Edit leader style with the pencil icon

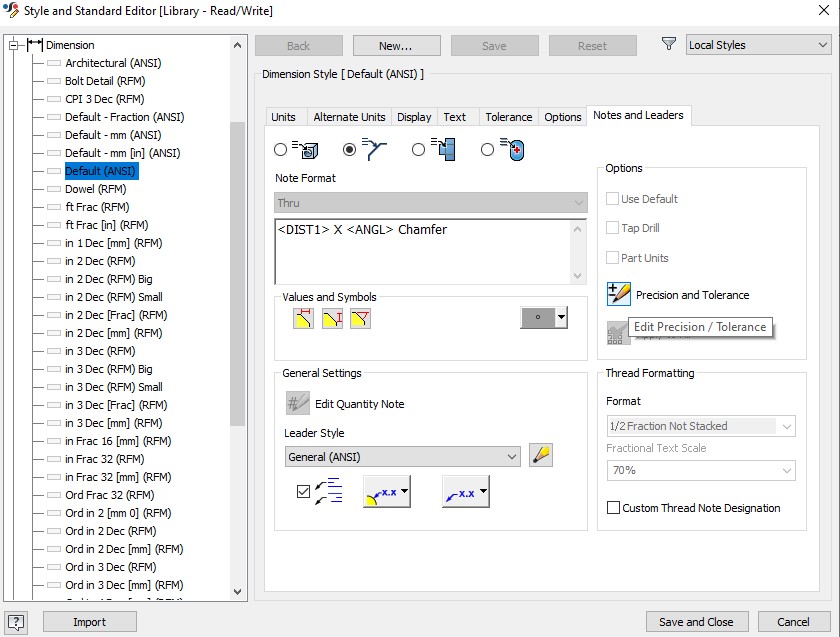541,455
